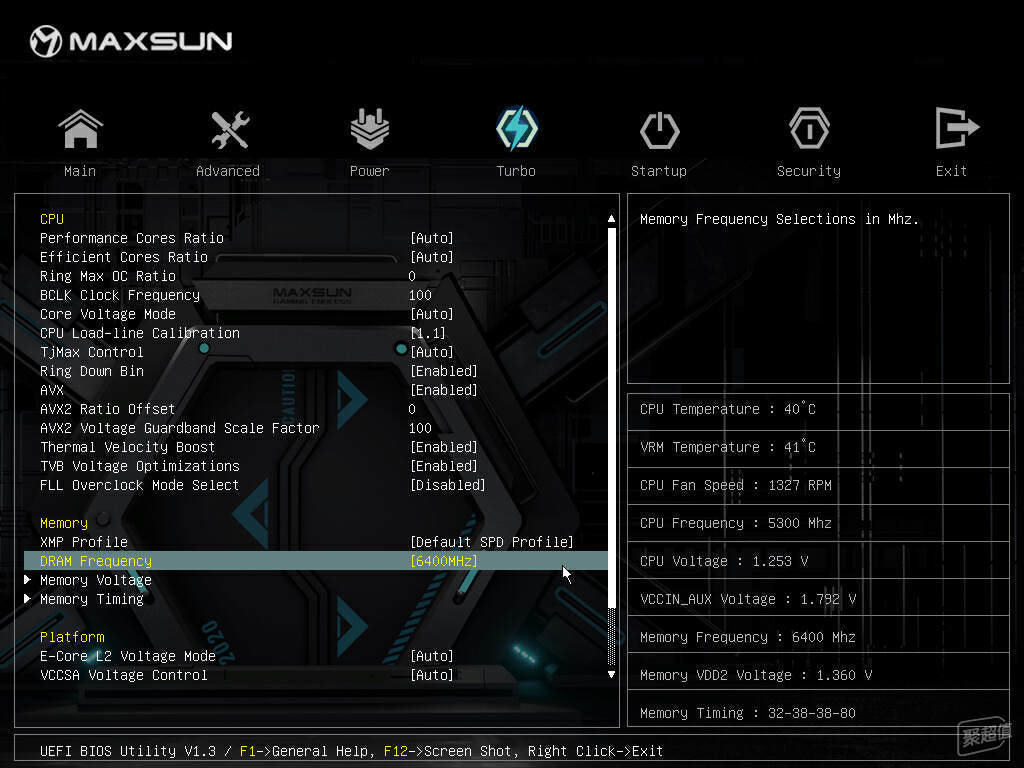Click the Security shield icon
The image size is (1024, 768).
click(x=809, y=129)
